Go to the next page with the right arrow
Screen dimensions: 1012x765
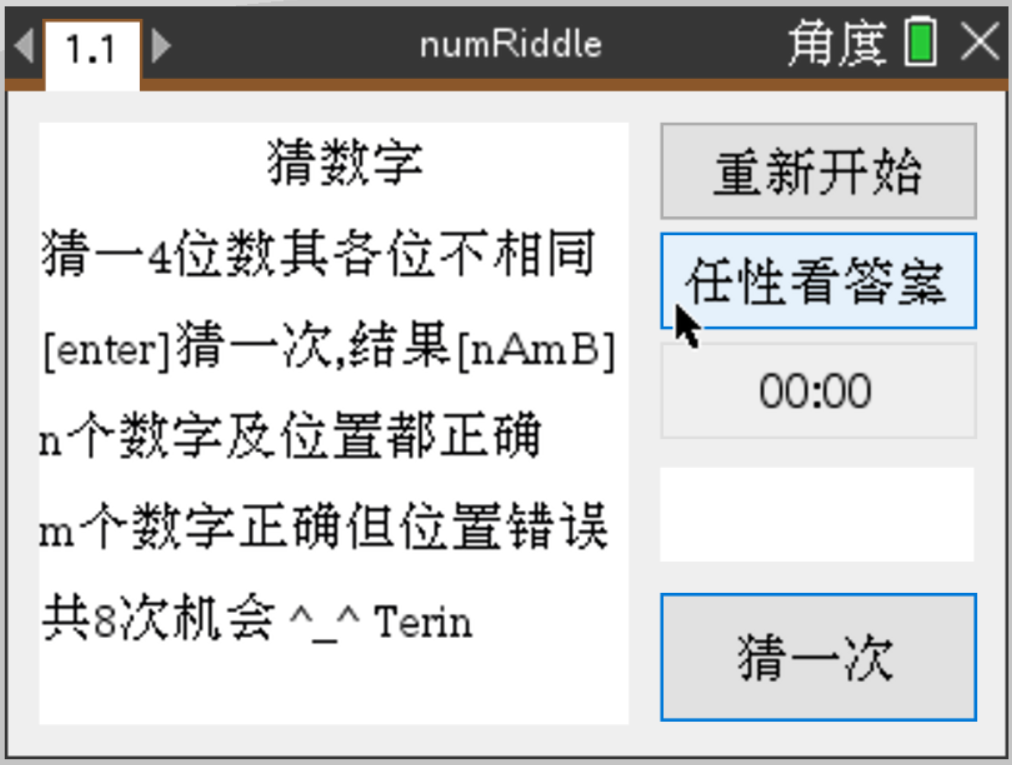[x=161, y=46]
